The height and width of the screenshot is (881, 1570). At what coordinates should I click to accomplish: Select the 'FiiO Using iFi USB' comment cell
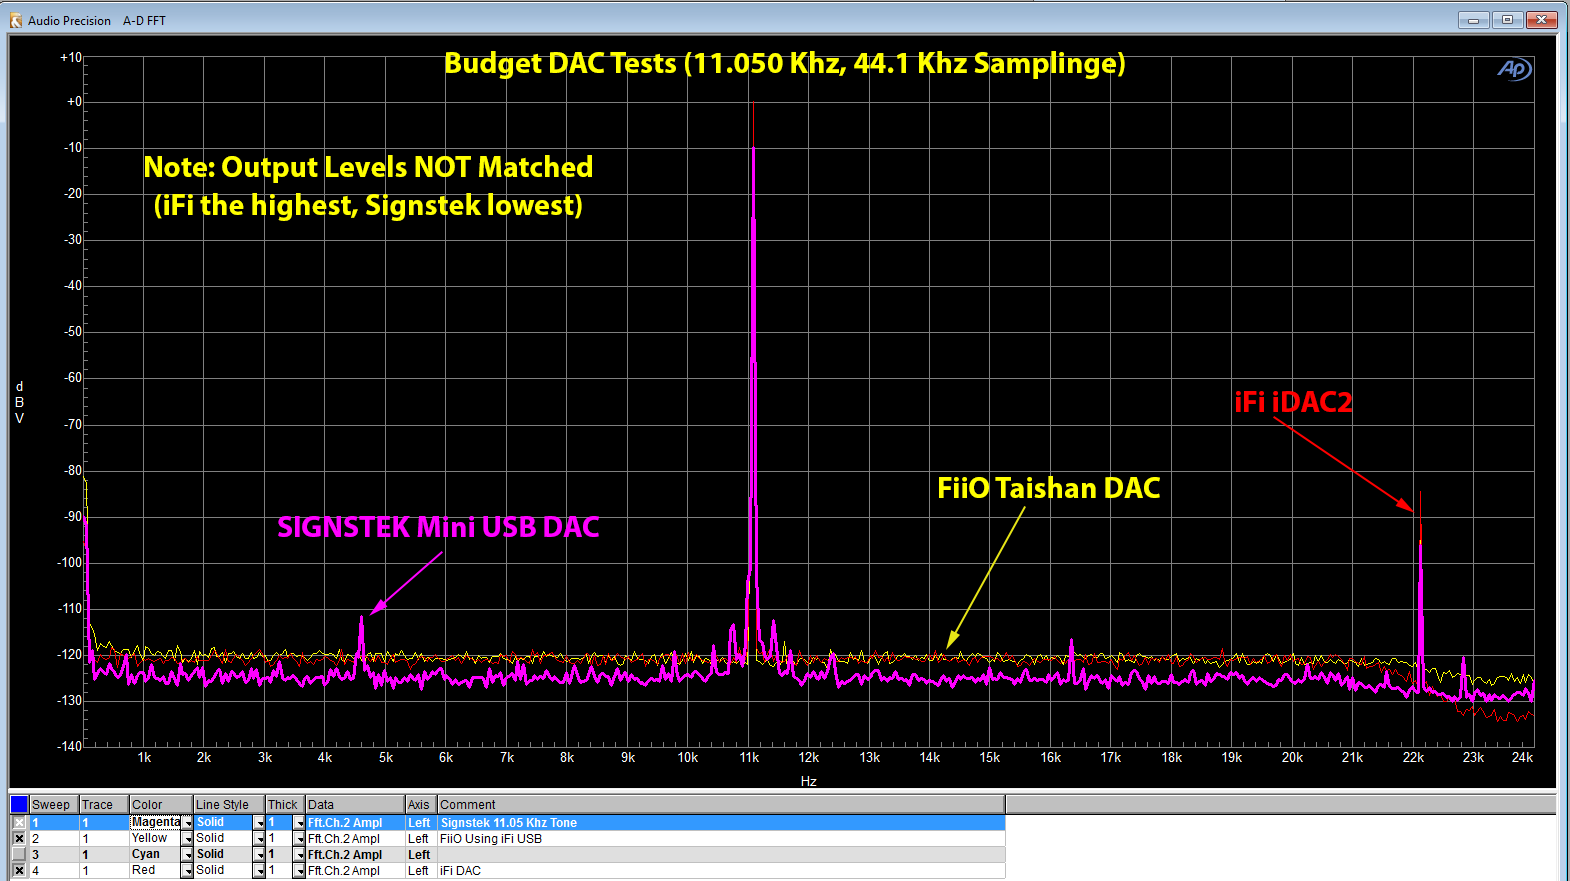click(721, 839)
